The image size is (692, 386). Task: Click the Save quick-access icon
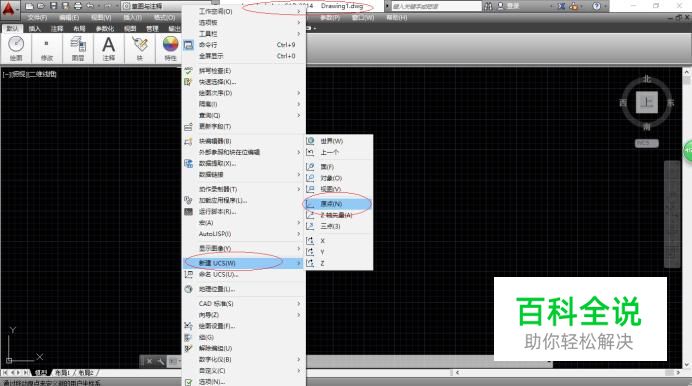tap(53, 6)
